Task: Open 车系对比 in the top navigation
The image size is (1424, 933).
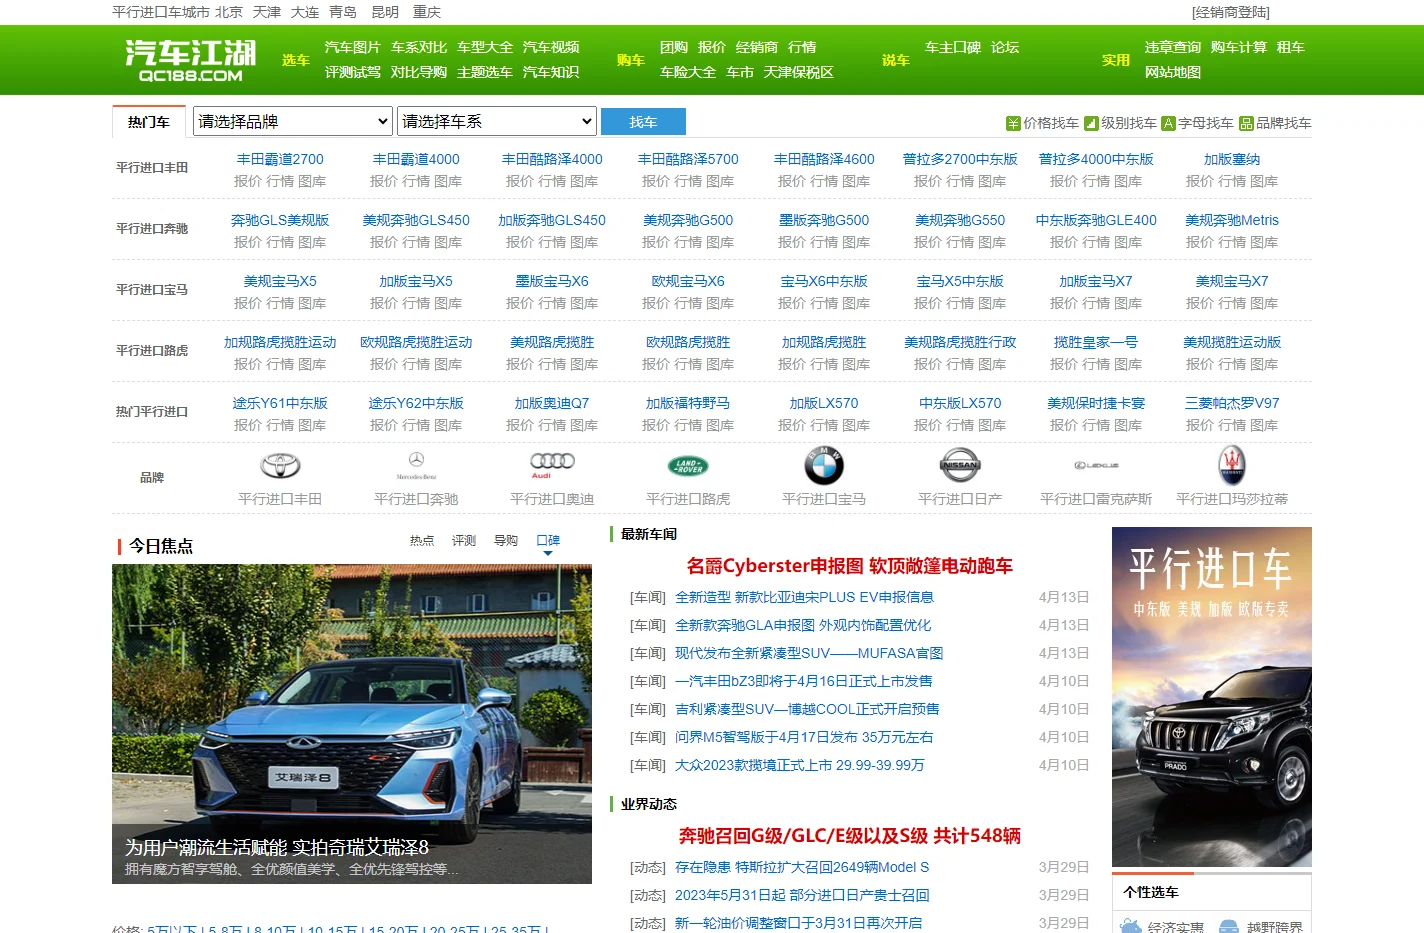Action: pyautogui.click(x=419, y=47)
